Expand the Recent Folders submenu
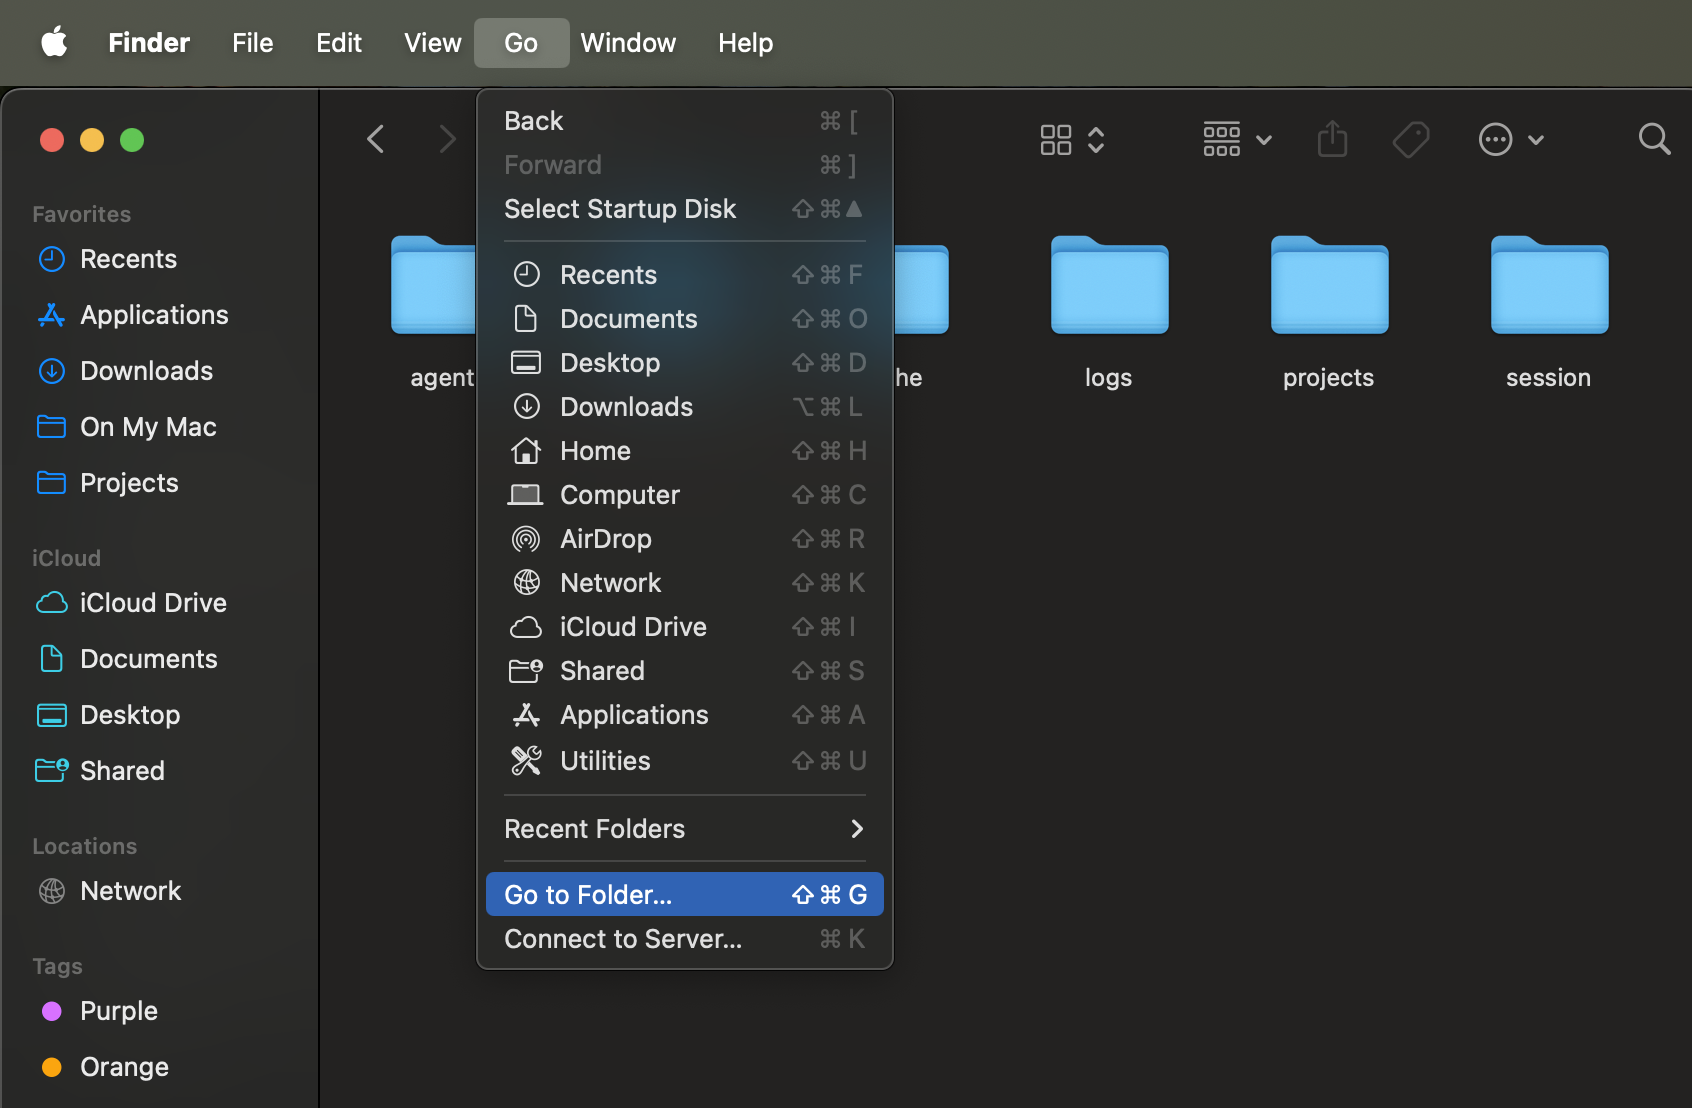The image size is (1692, 1108). click(684, 829)
